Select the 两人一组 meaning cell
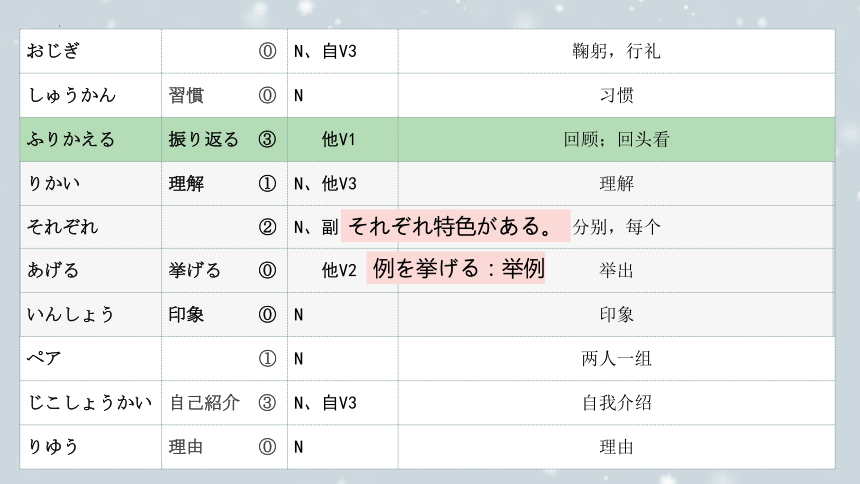Screen dimensions: 860x484 616,358
